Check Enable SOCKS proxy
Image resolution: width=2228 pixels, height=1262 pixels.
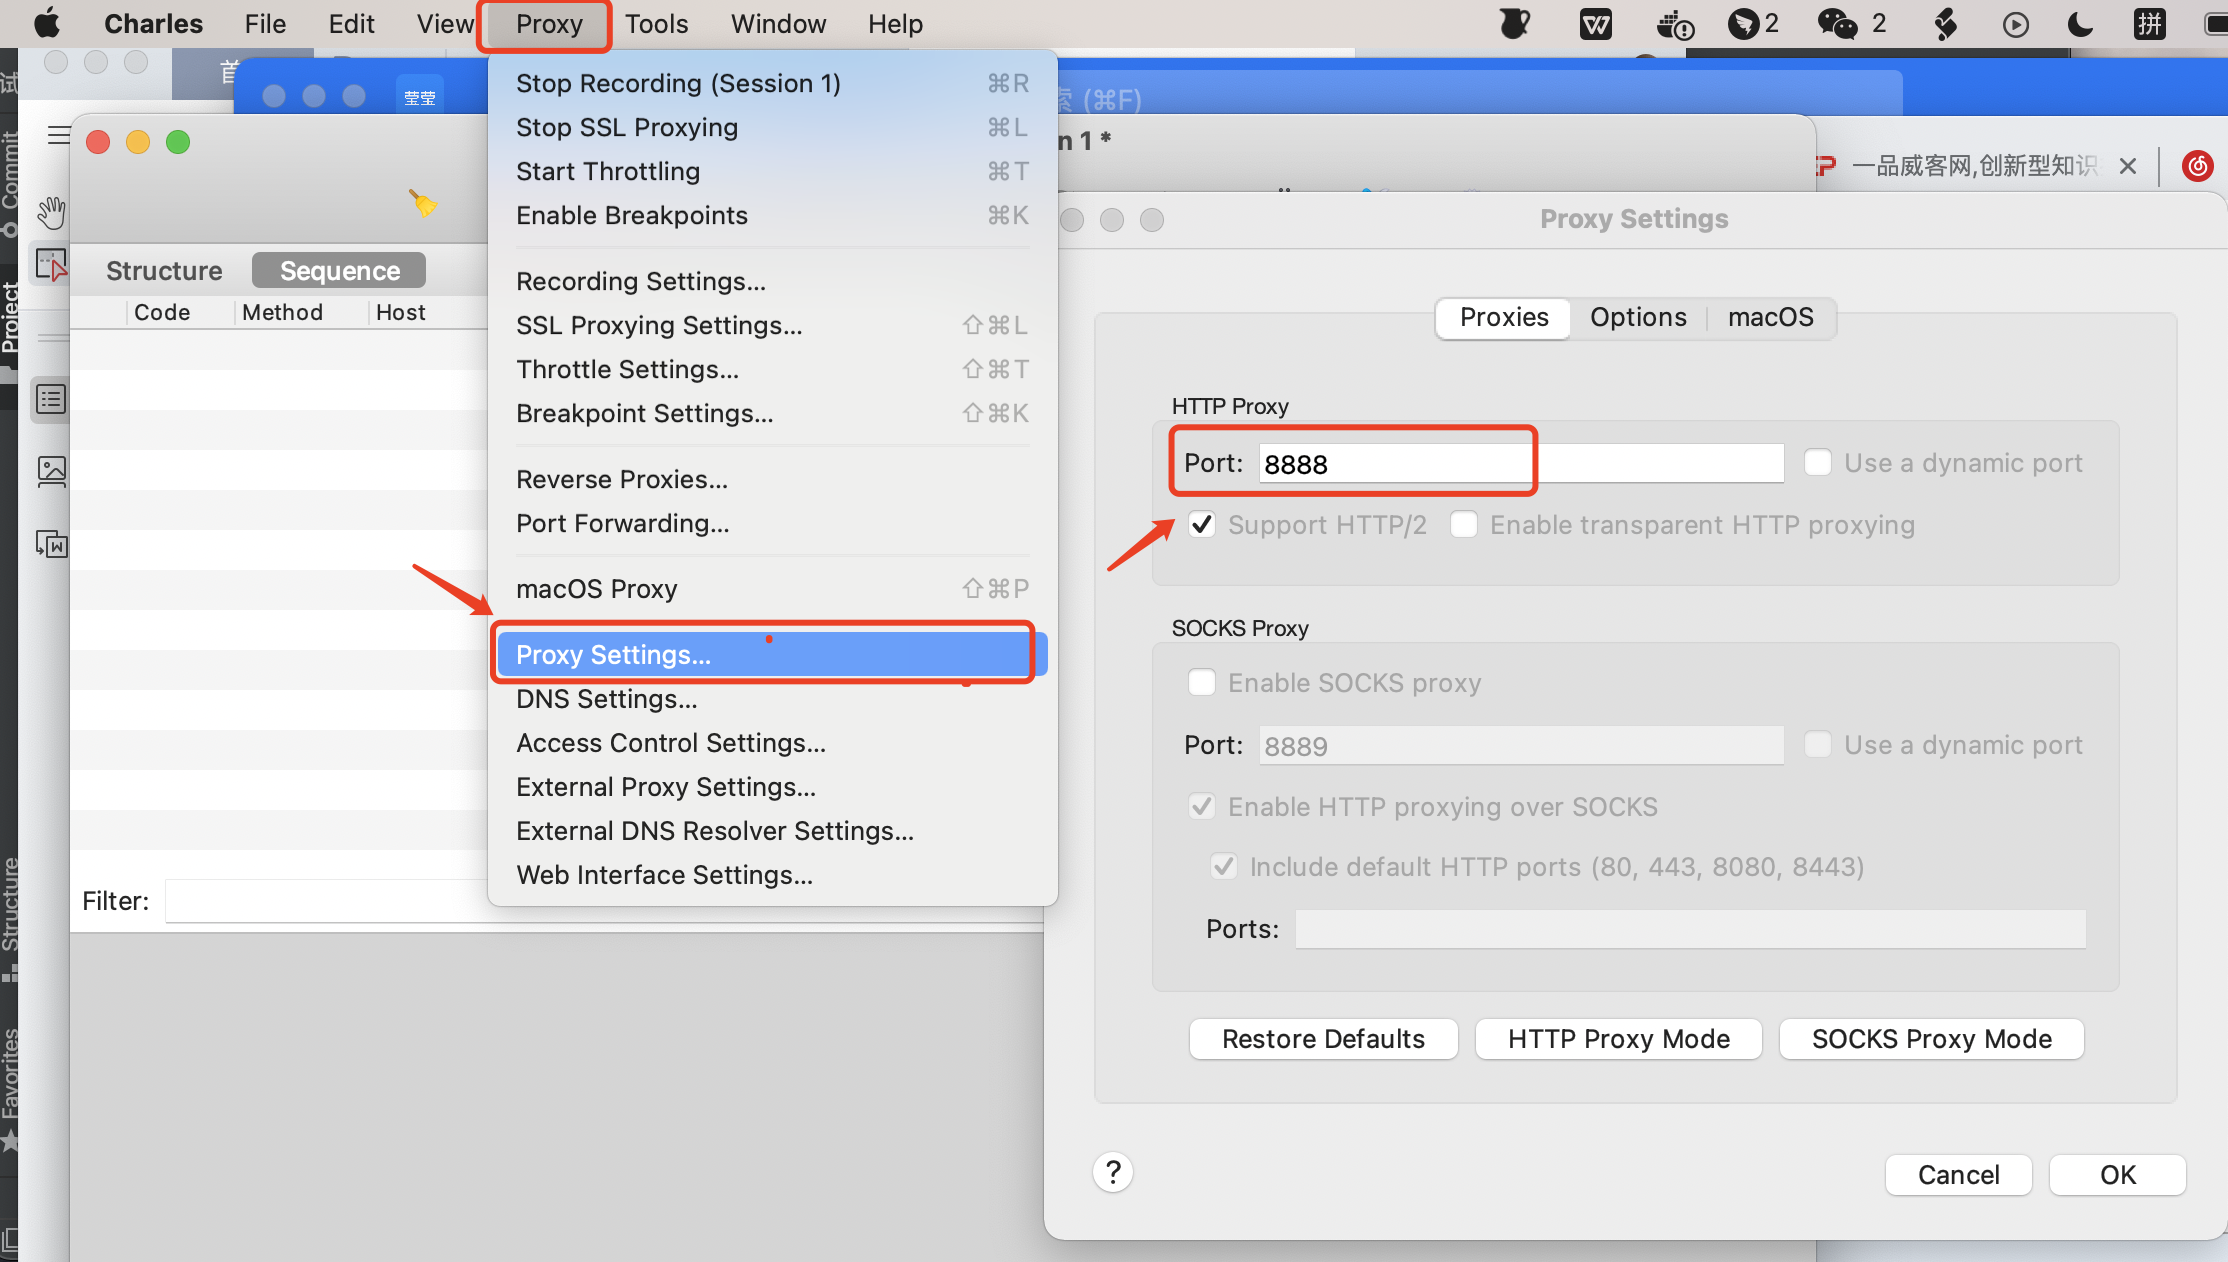1202,682
